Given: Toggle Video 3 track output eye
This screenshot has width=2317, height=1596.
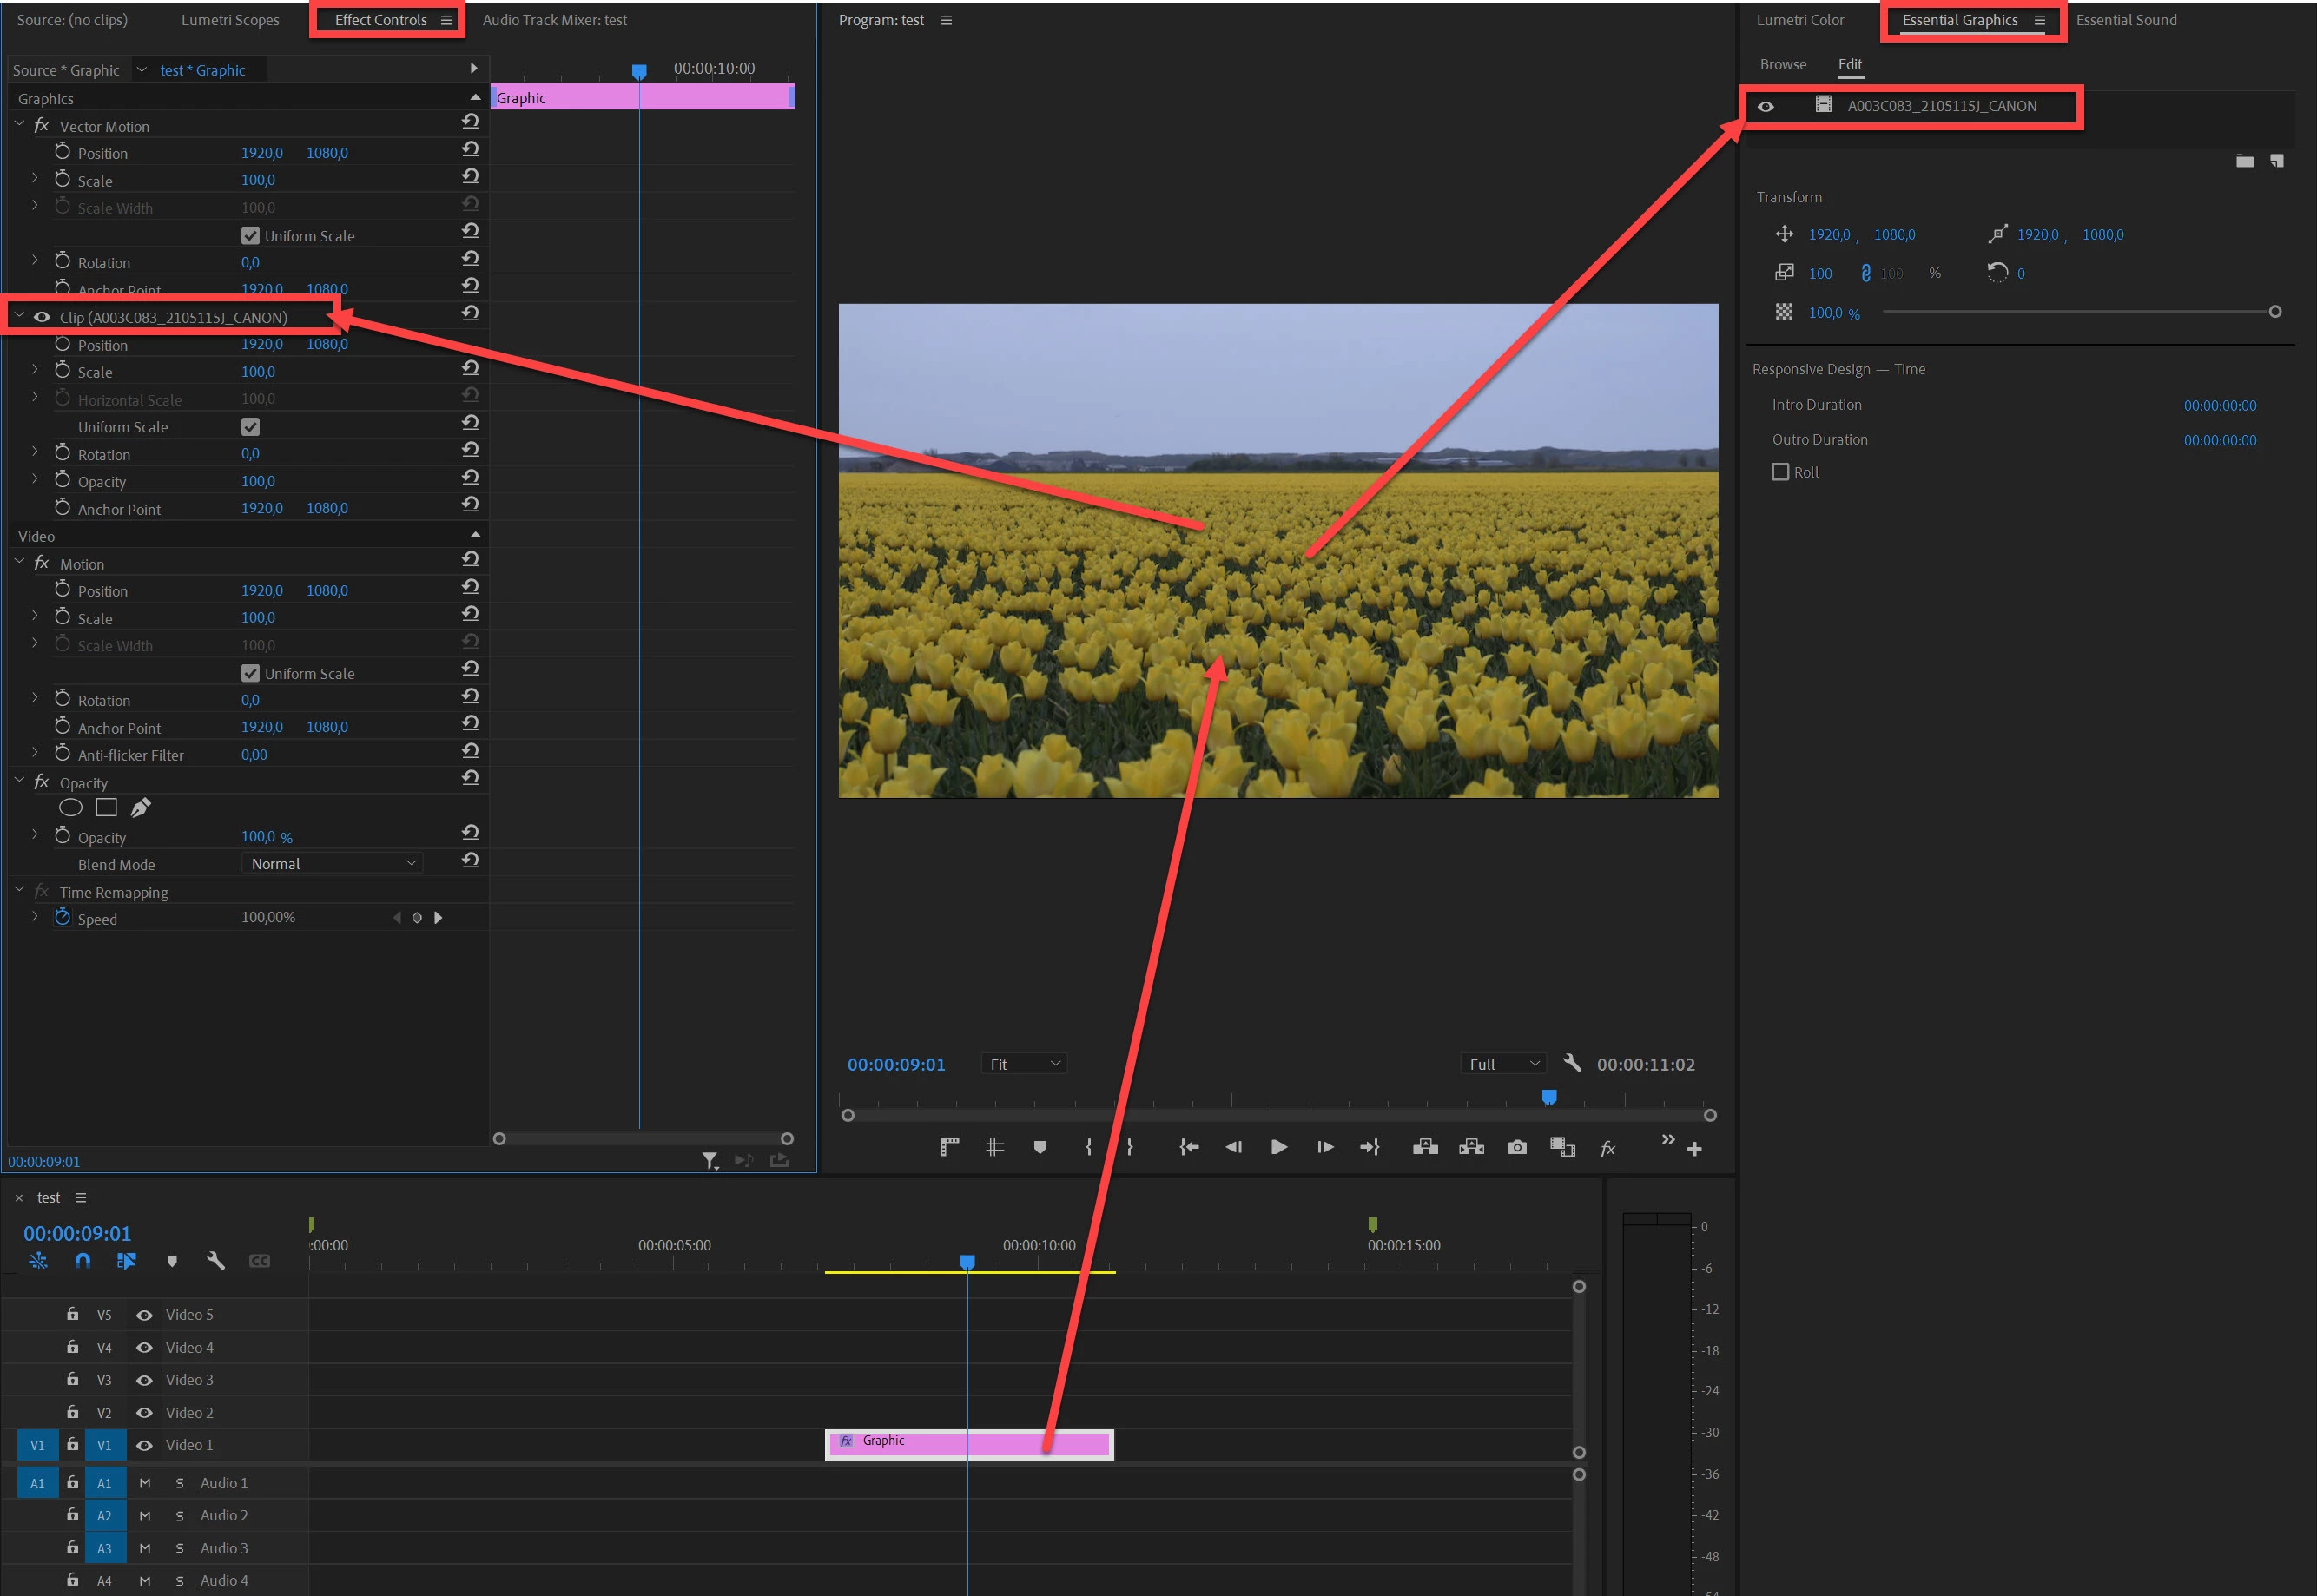Looking at the screenshot, I should point(144,1380).
